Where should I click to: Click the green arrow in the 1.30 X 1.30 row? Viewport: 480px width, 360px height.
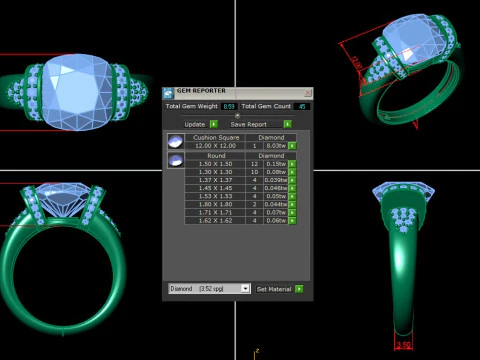tap(292, 172)
